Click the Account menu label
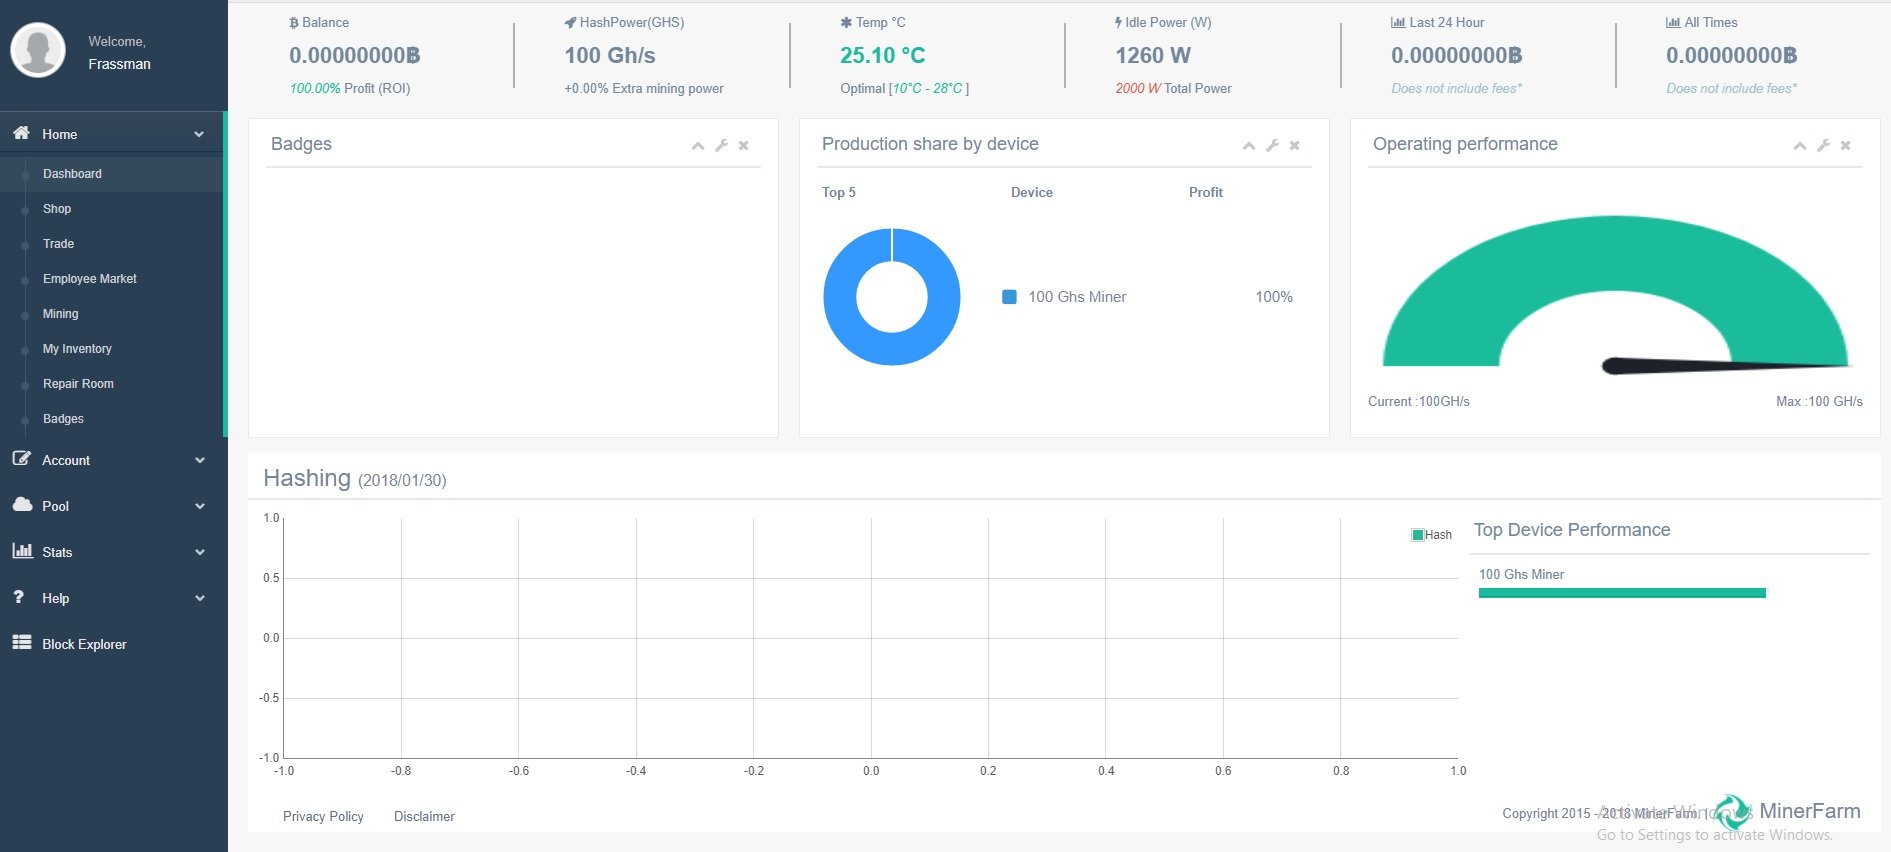1891x852 pixels. click(66, 460)
